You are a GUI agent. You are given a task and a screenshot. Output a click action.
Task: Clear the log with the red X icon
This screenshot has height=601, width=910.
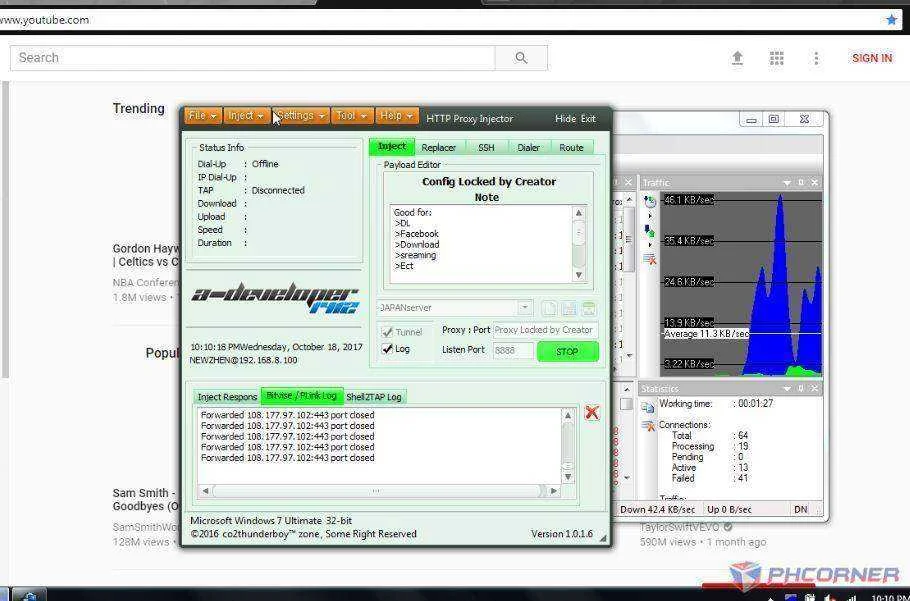591,412
